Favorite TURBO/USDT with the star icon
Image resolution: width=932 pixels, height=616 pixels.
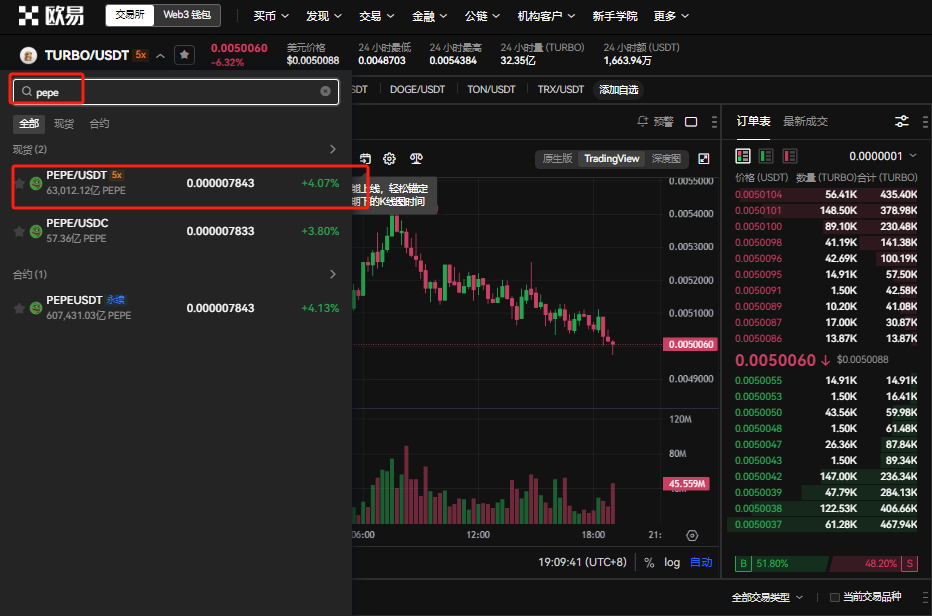pyautogui.click(x=184, y=55)
